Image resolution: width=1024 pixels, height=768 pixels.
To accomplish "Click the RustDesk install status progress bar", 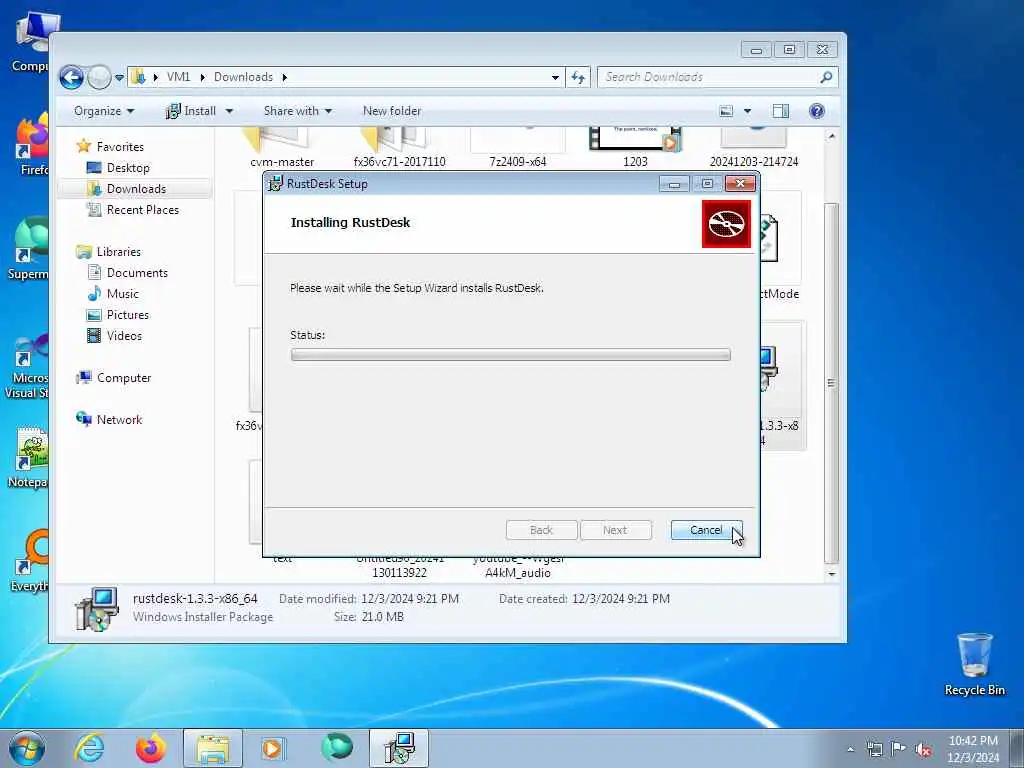I will 511,355.
